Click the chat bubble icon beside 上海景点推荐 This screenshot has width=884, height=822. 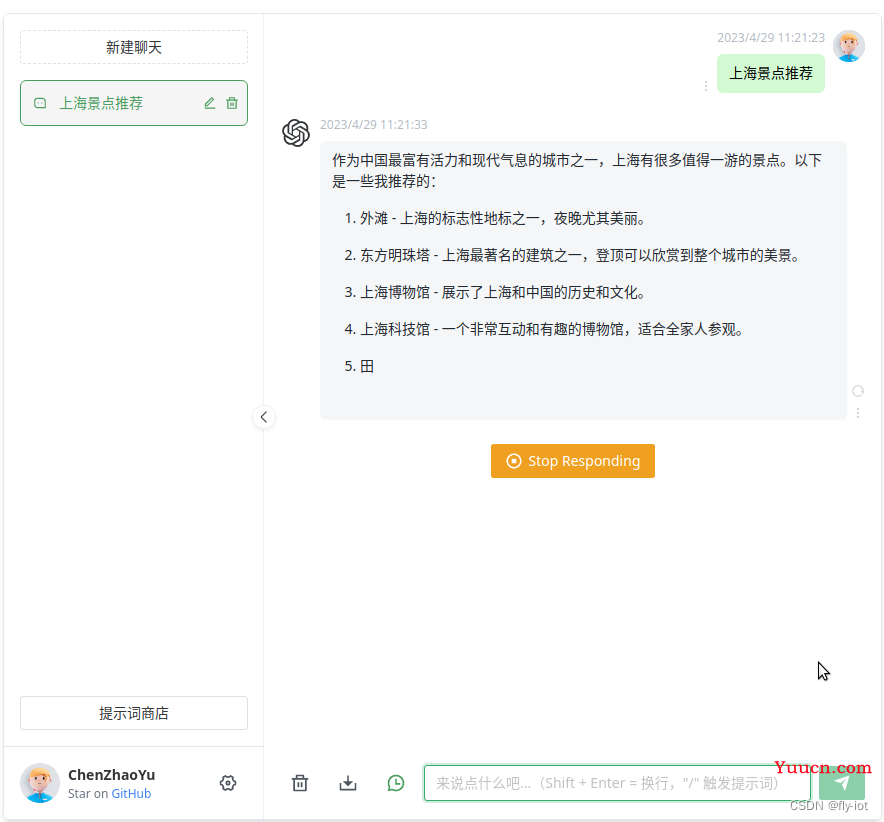(x=40, y=103)
